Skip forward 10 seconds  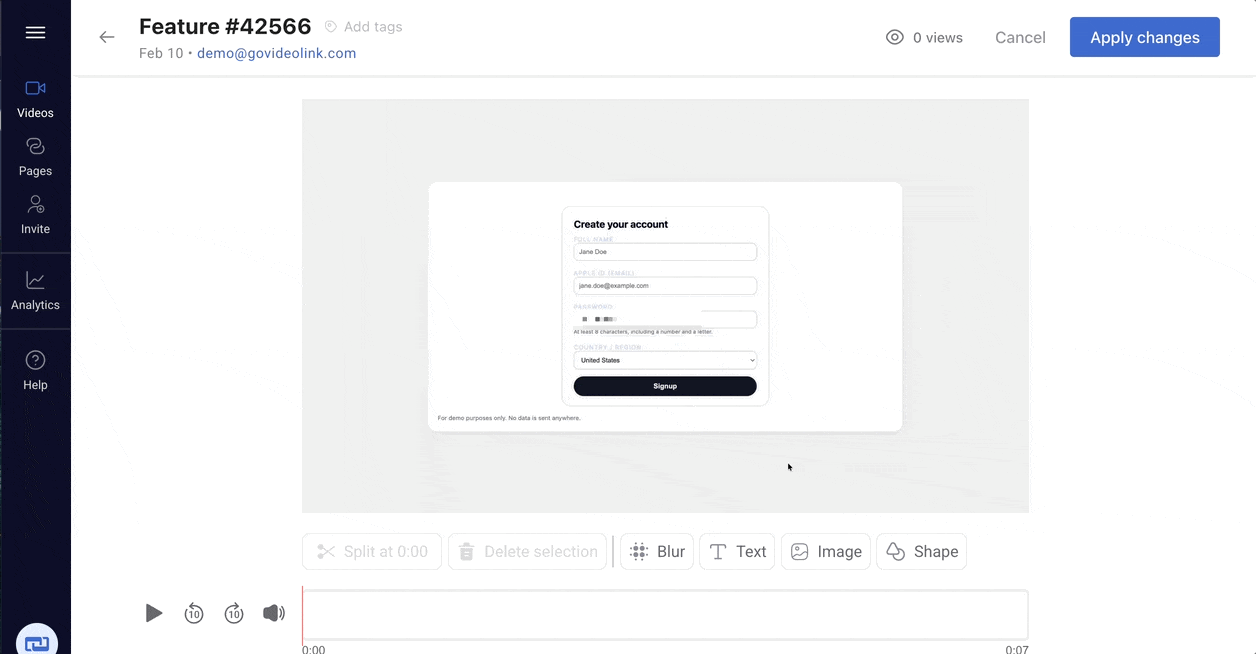234,613
